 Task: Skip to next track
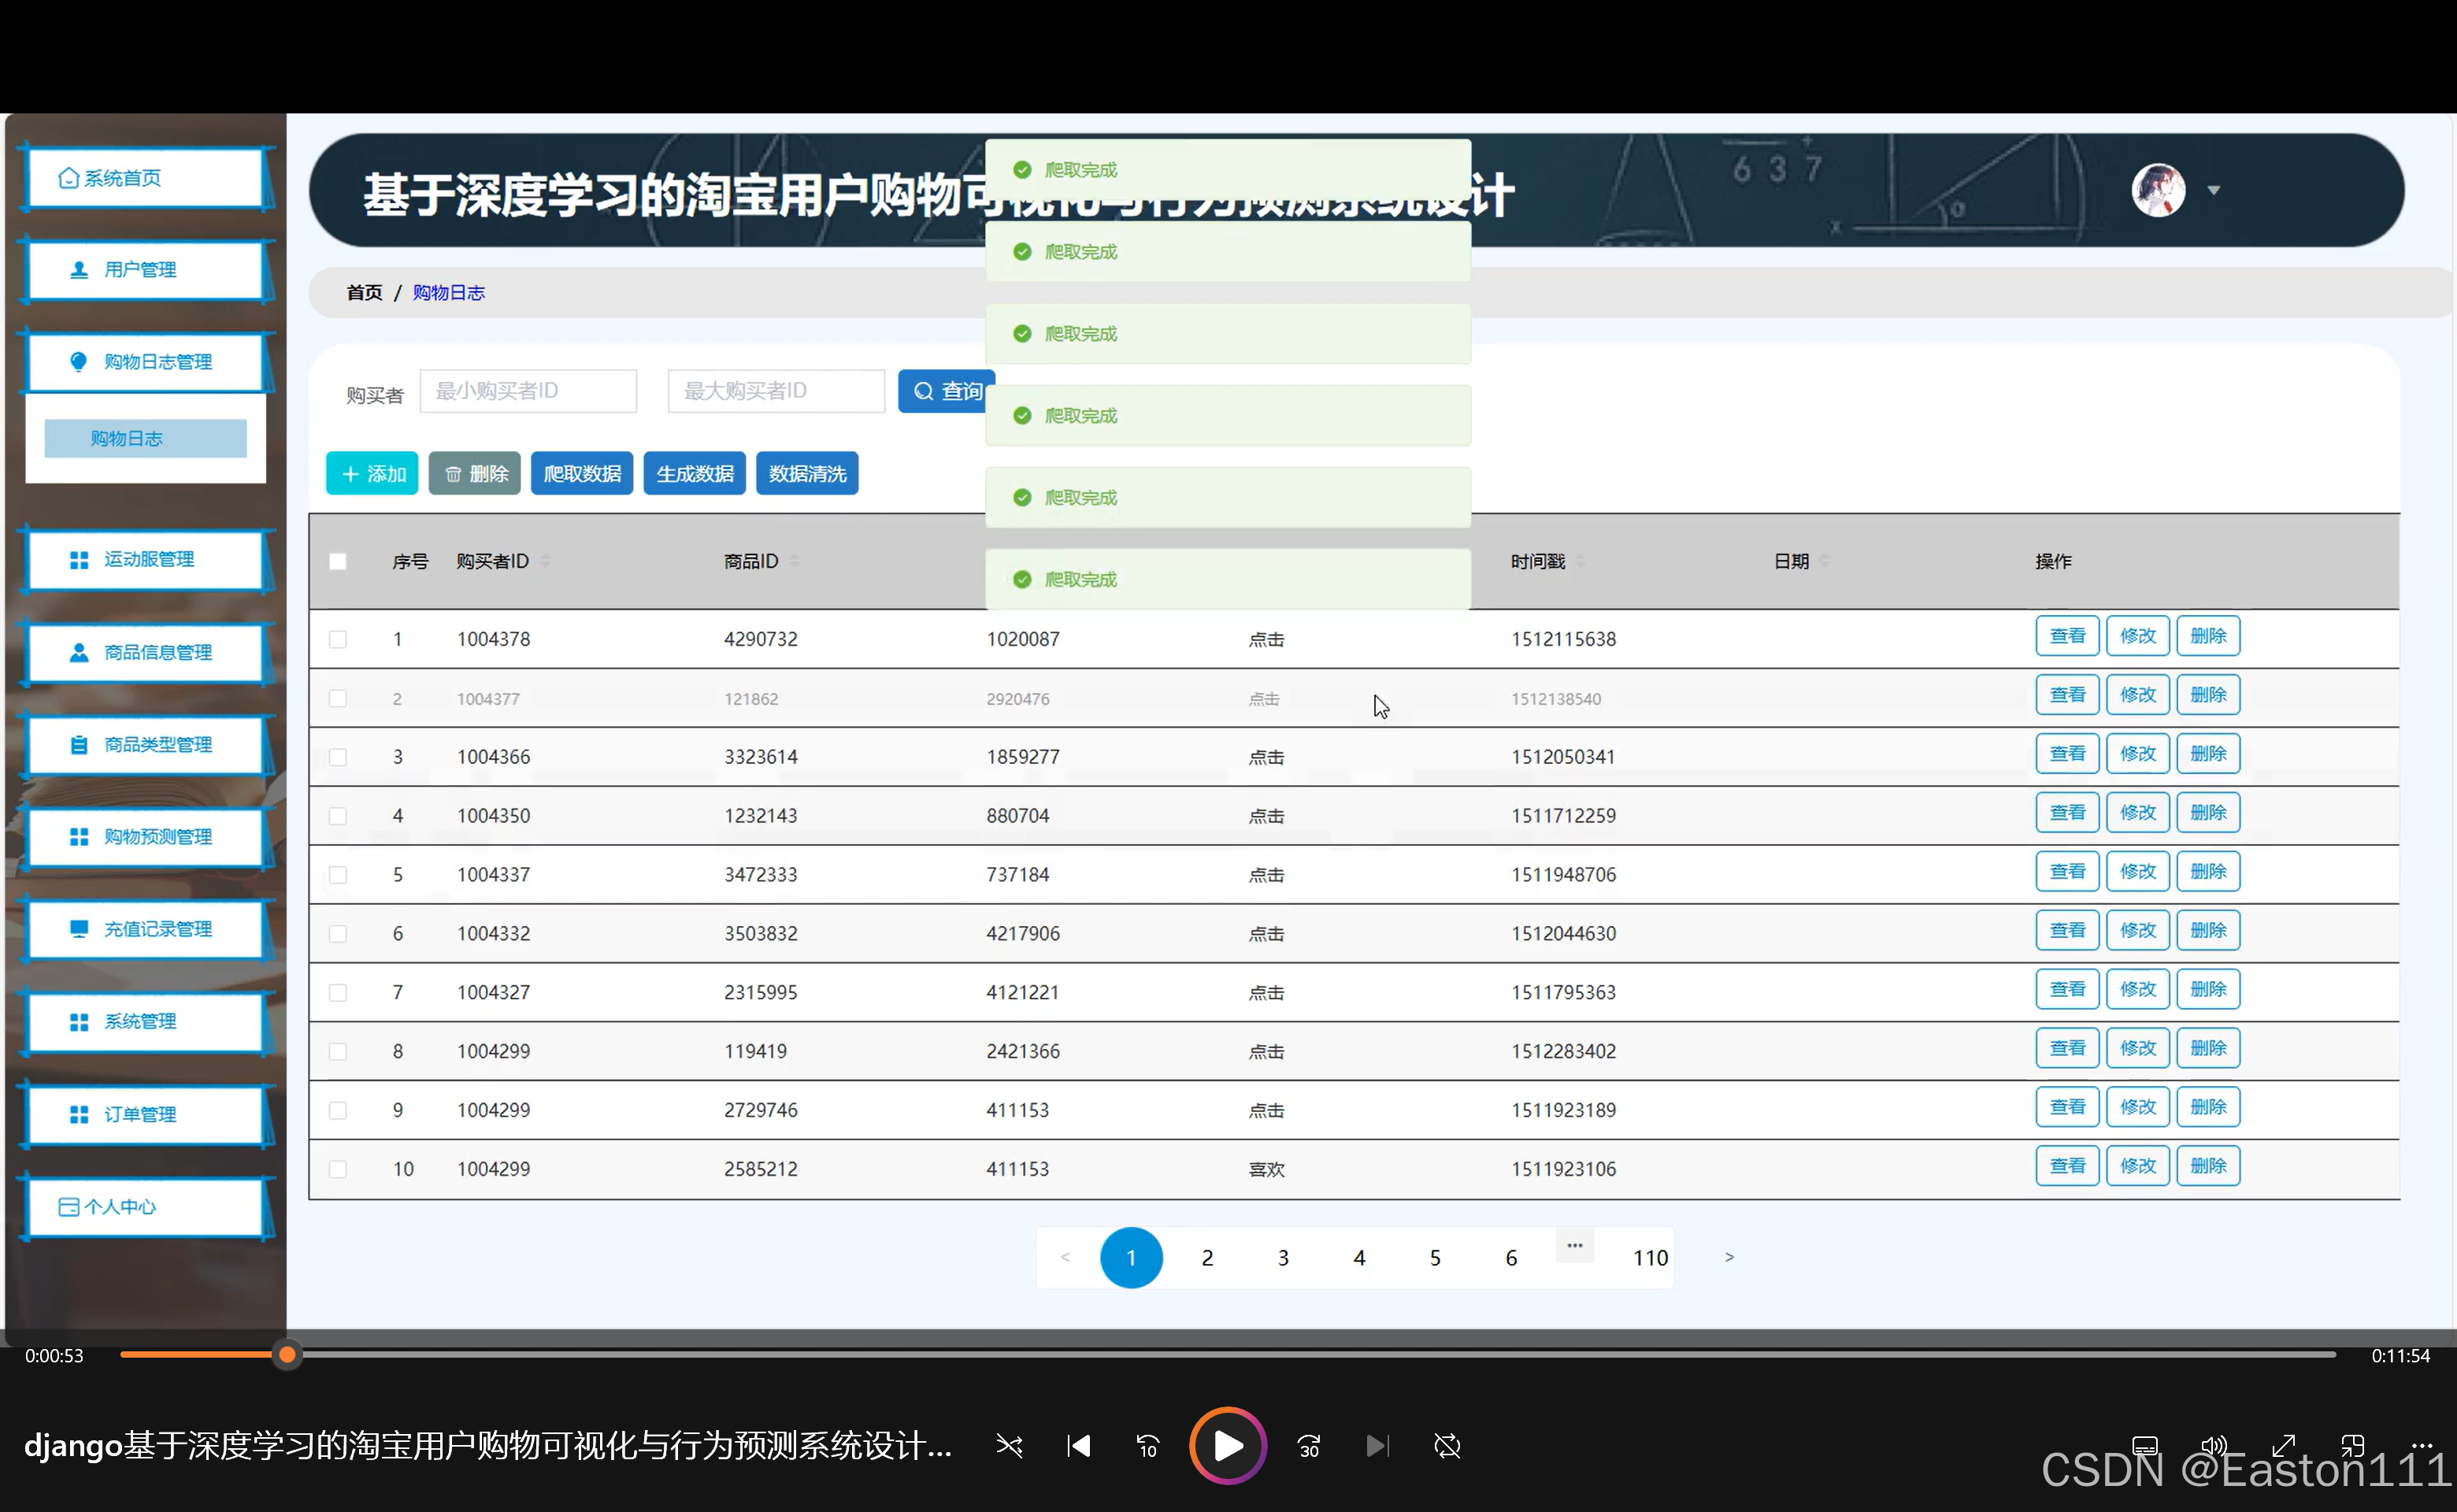1377,1446
